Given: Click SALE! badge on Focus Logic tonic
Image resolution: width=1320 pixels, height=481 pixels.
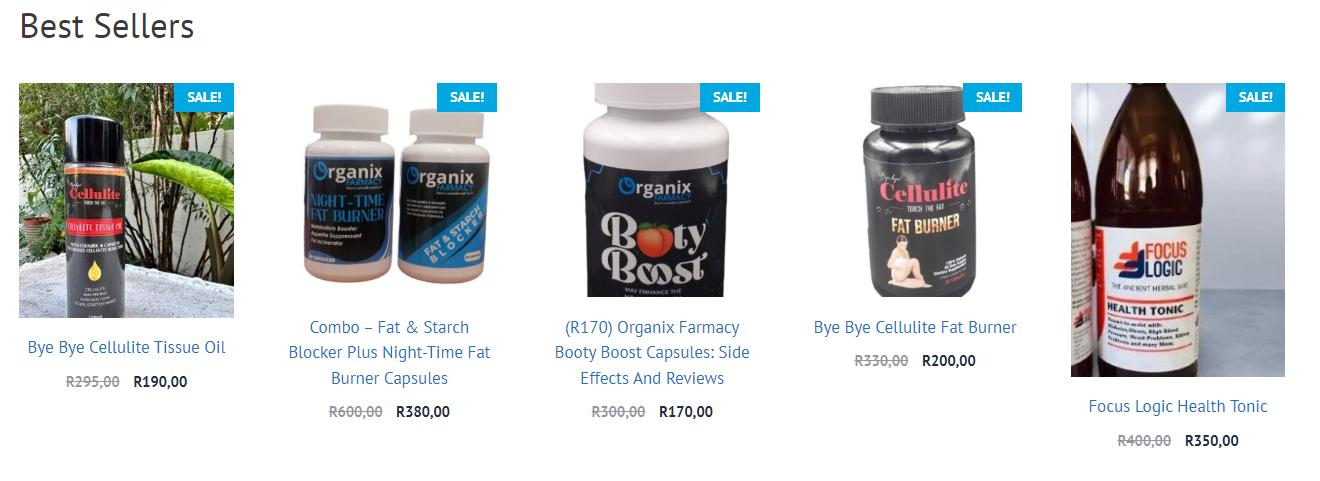Looking at the screenshot, I should tap(1255, 97).
